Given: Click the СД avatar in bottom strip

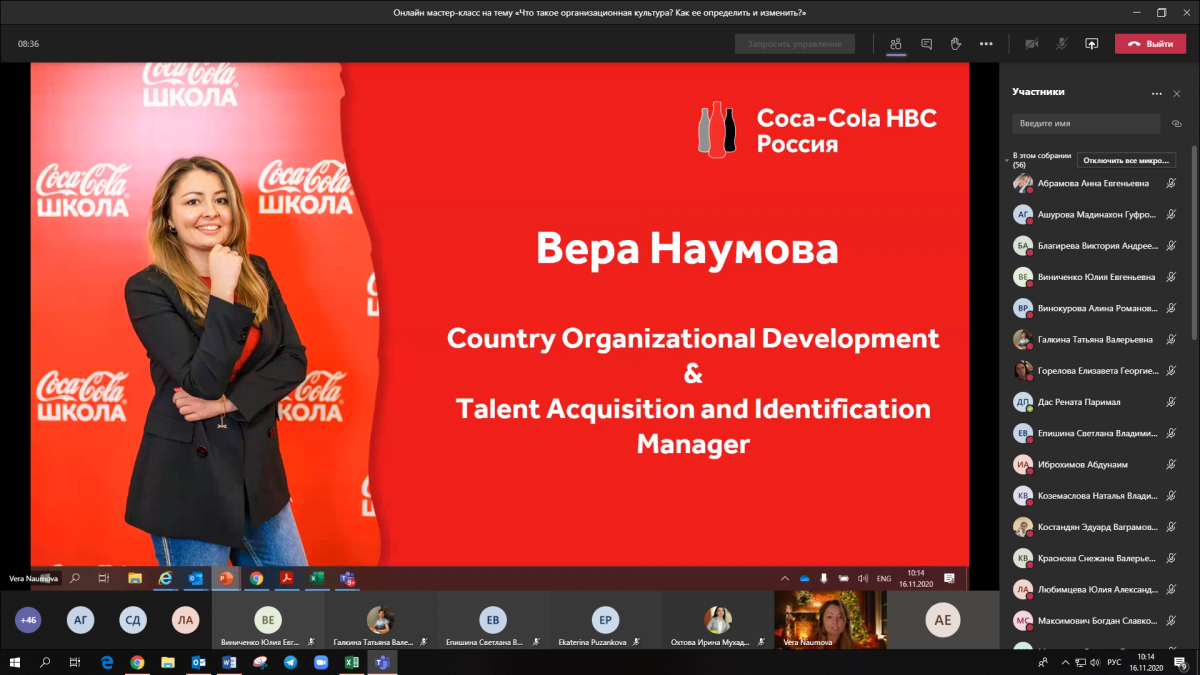Looking at the screenshot, I should [133, 620].
